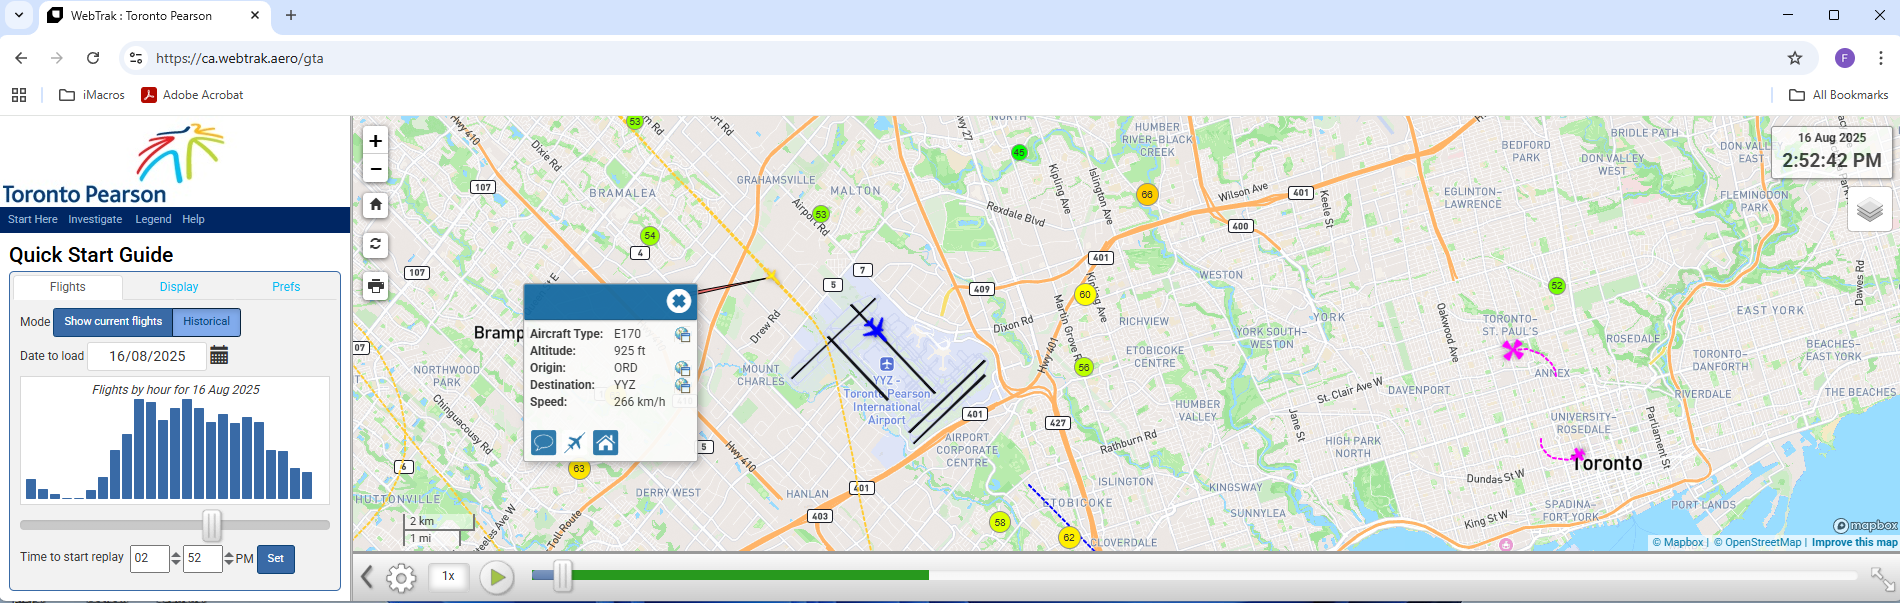Open playback settings gear
This screenshot has height=603, width=1900.
[x=401, y=577]
